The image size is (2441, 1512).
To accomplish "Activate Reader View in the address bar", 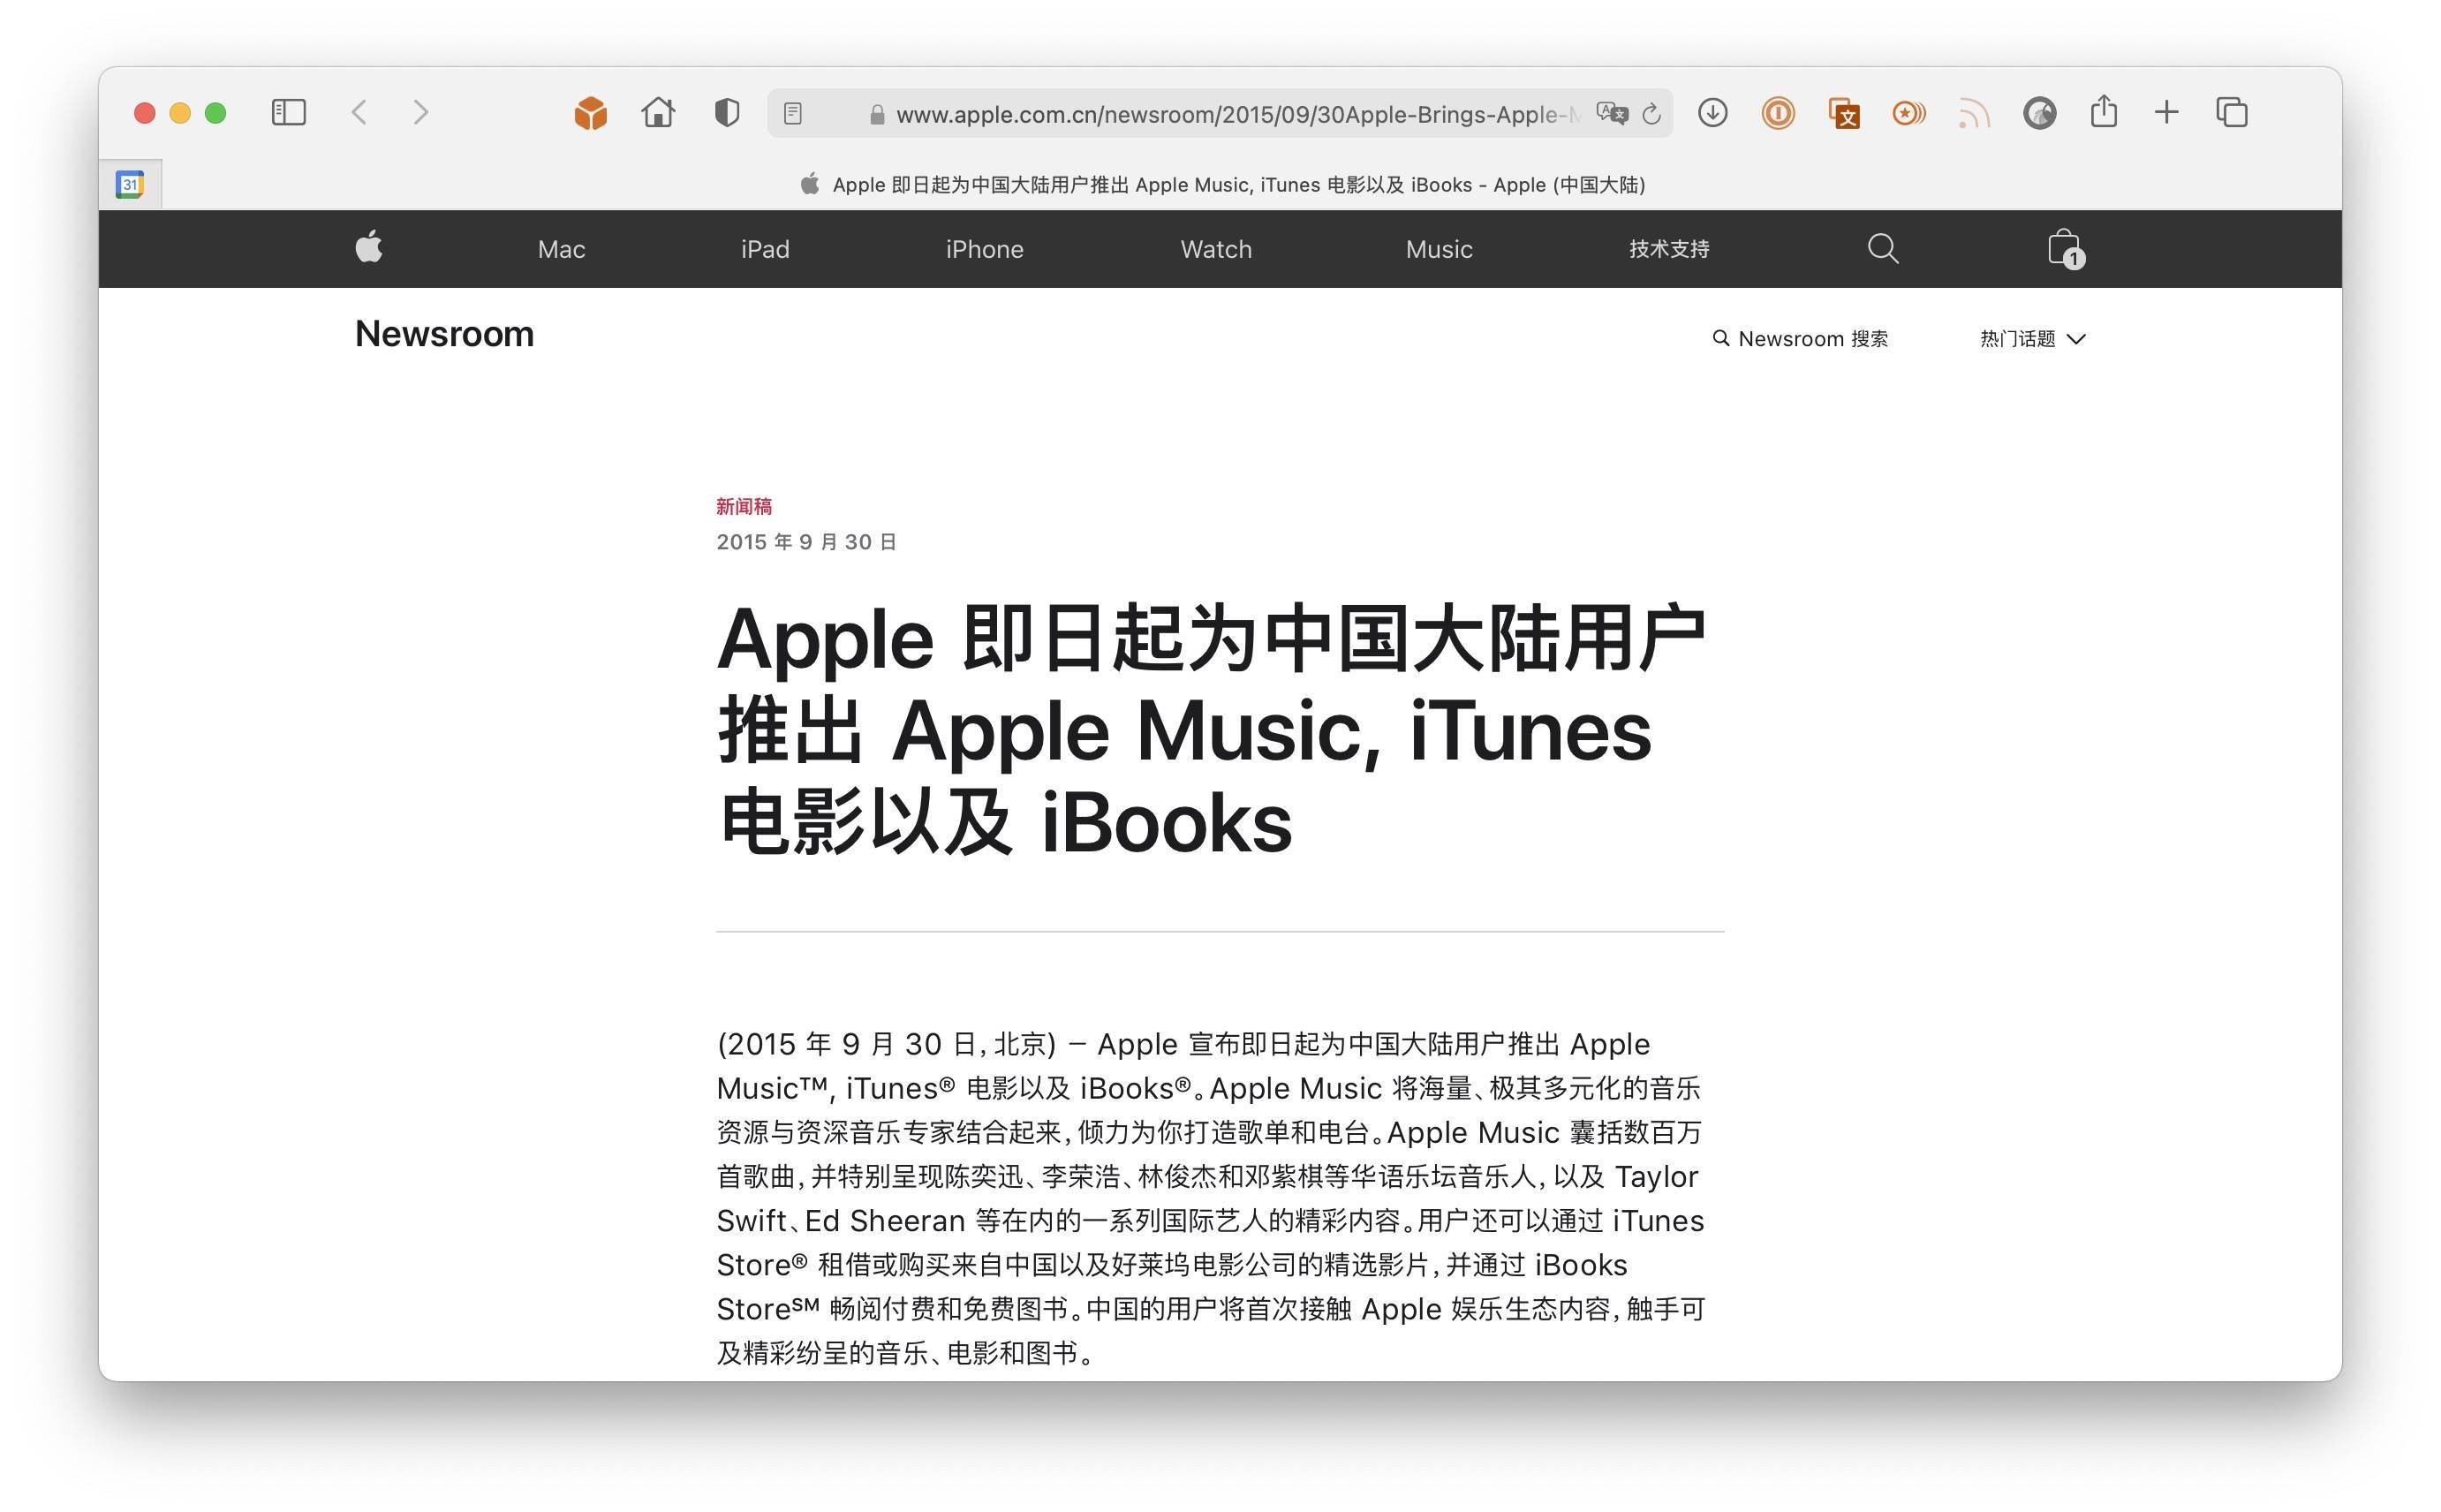I will click(x=793, y=113).
